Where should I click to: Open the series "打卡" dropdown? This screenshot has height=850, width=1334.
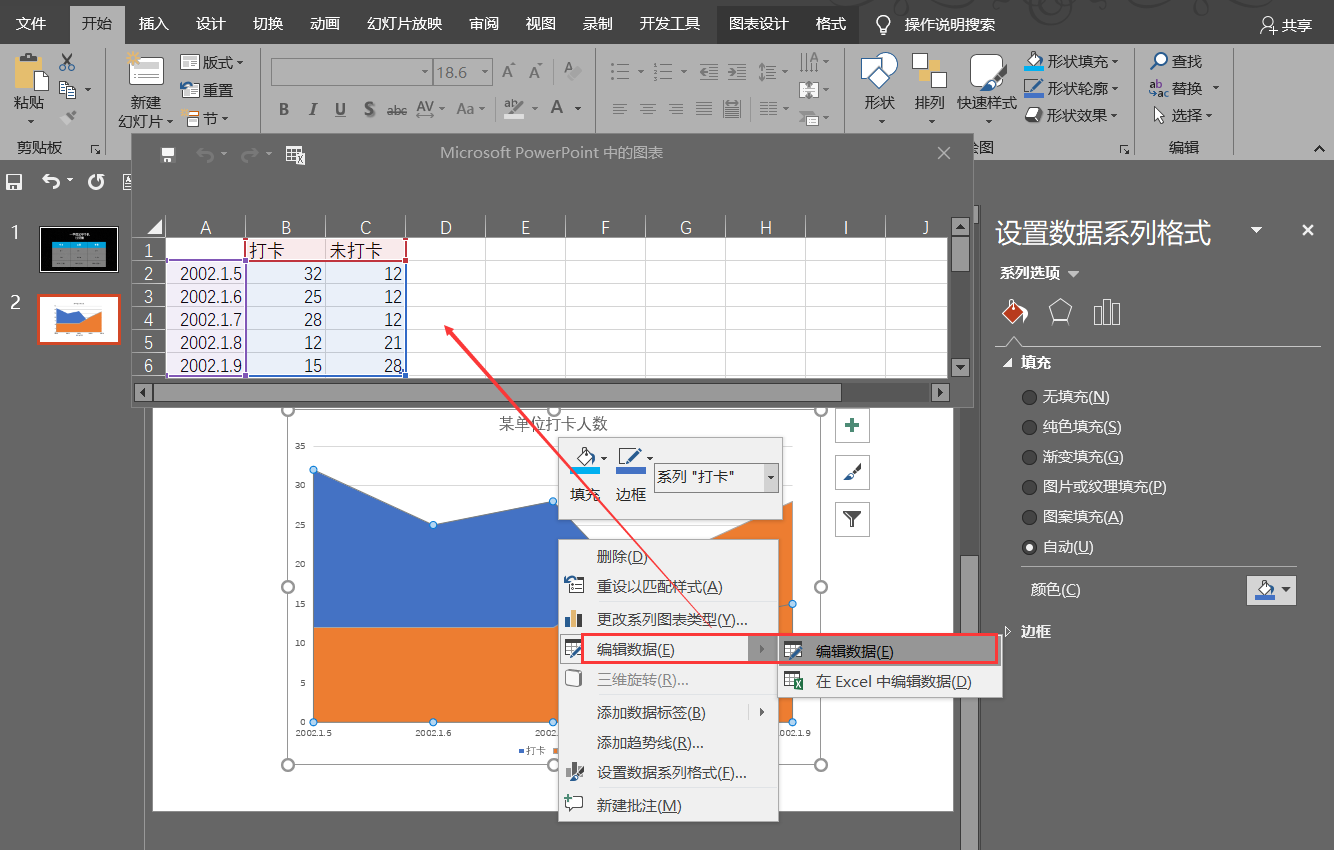(x=770, y=478)
